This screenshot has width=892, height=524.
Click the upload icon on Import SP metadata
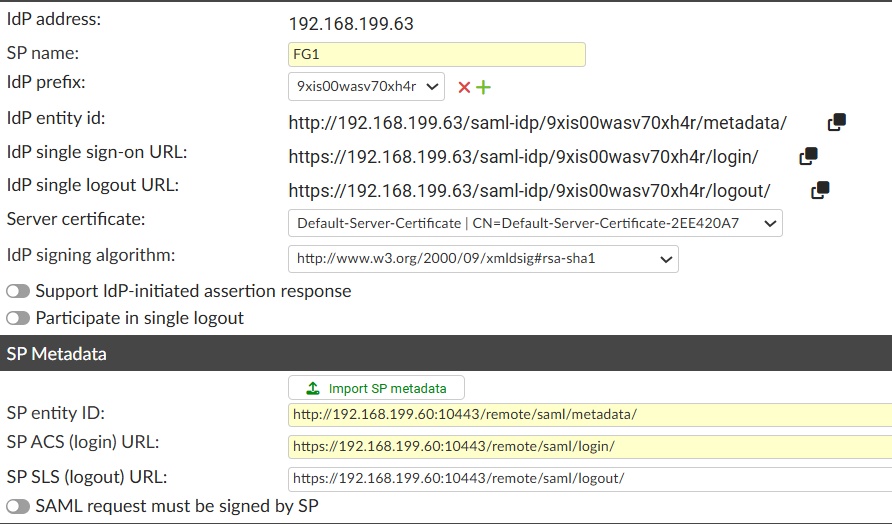point(312,388)
